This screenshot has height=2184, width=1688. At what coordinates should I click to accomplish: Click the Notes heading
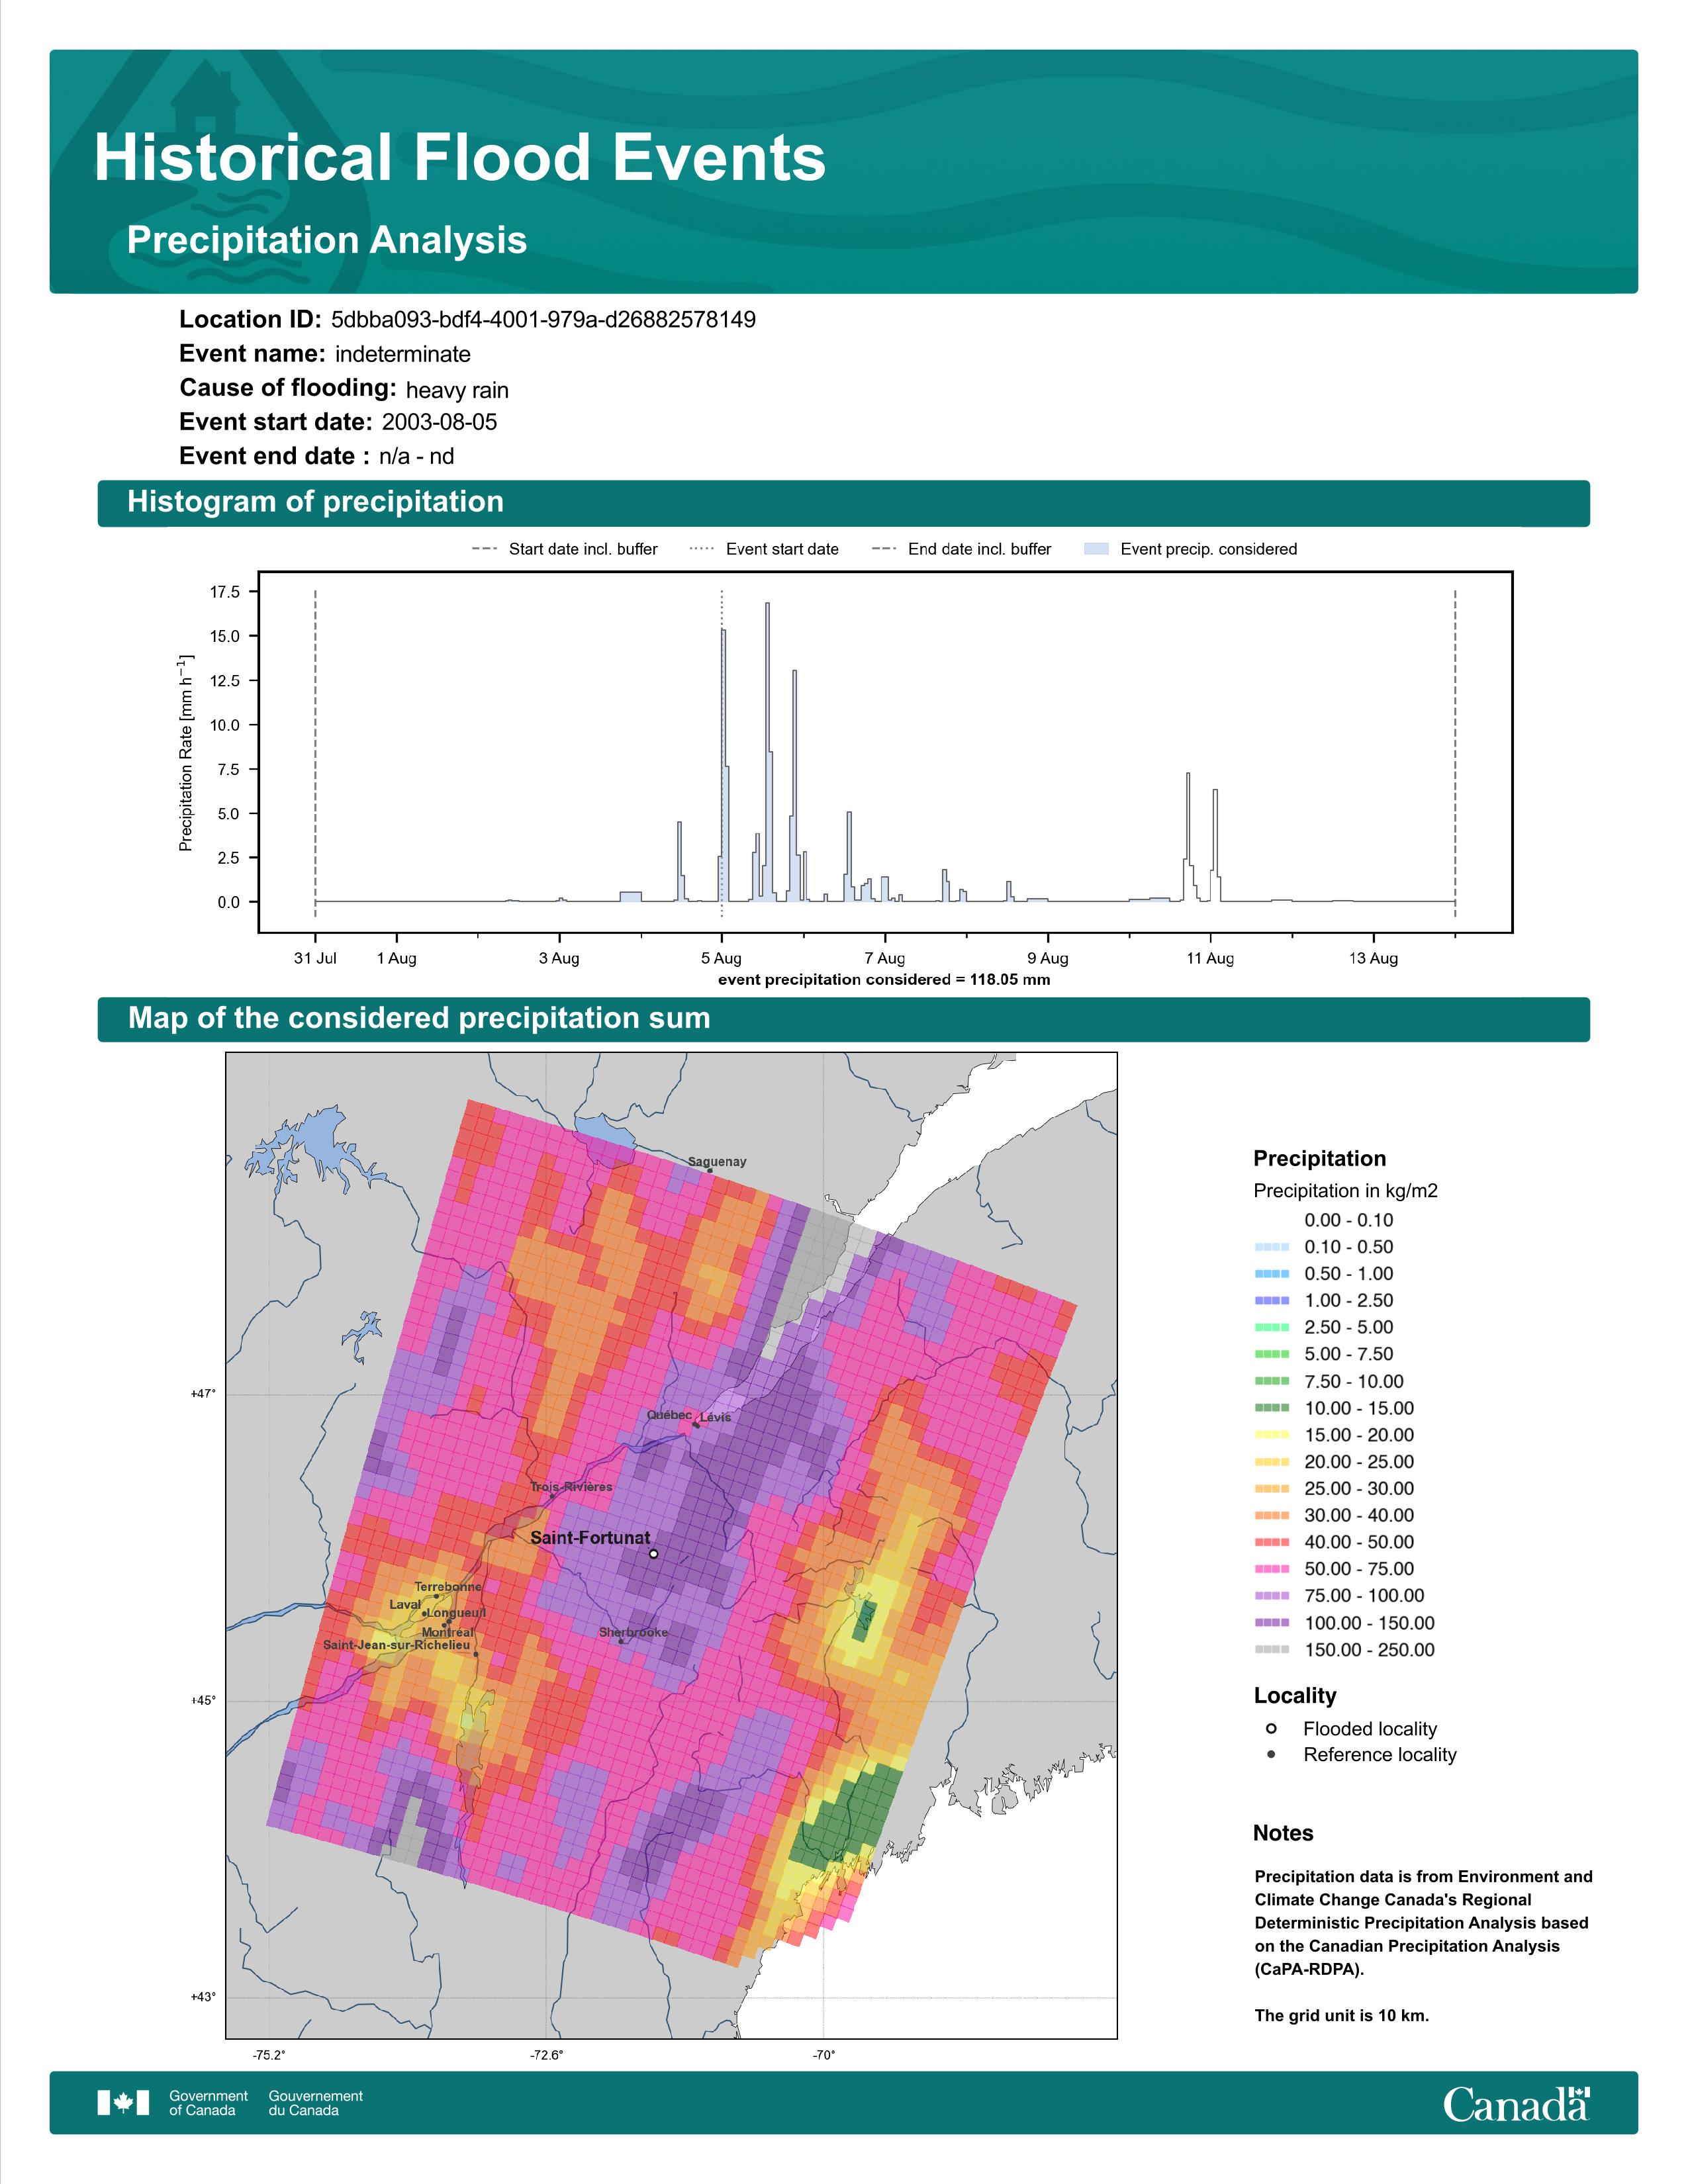coord(1283,1833)
